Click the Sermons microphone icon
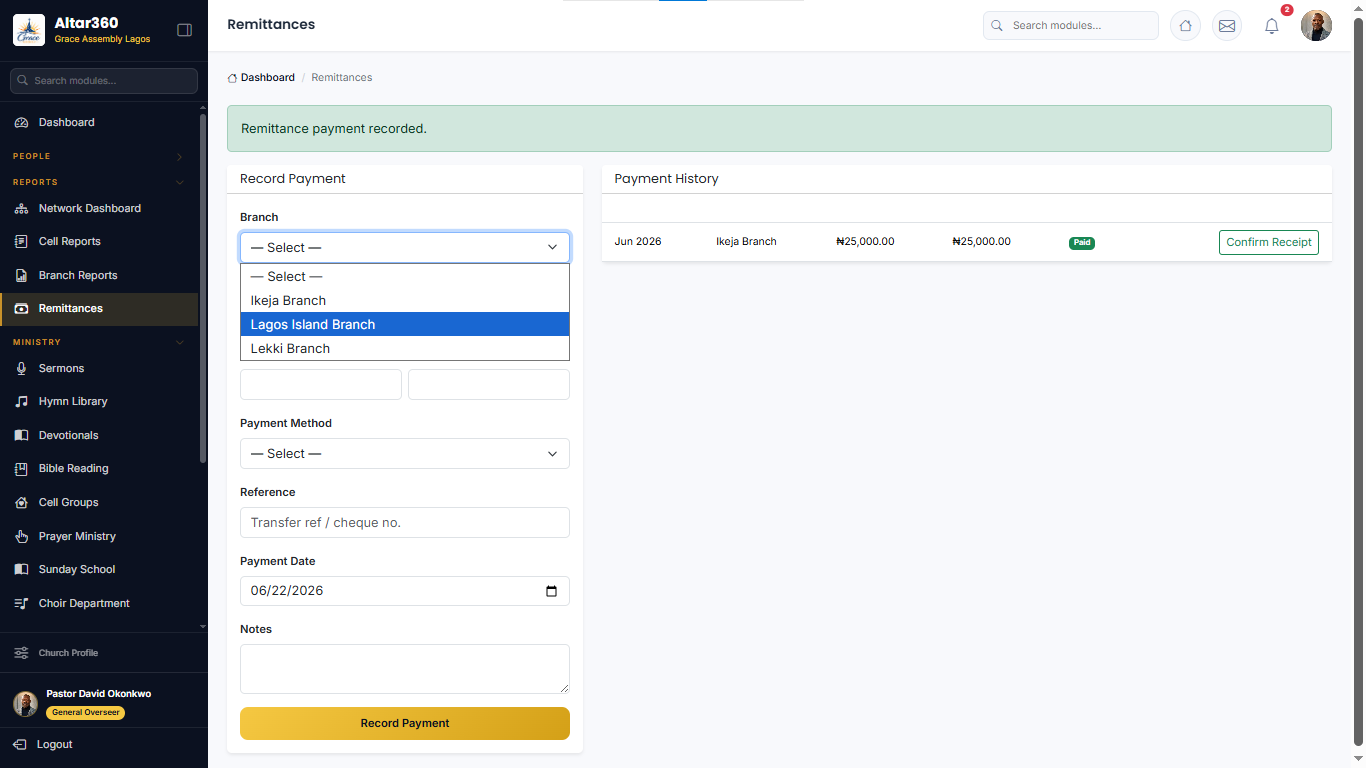This screenshot has height=768, width=1366. tap(21, 368)
